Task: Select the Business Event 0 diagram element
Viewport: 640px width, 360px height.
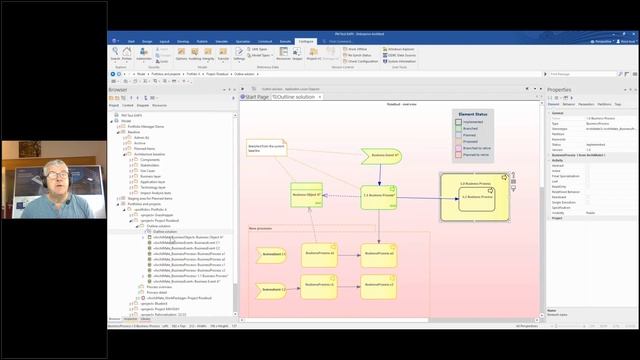Action: (381, 156)
